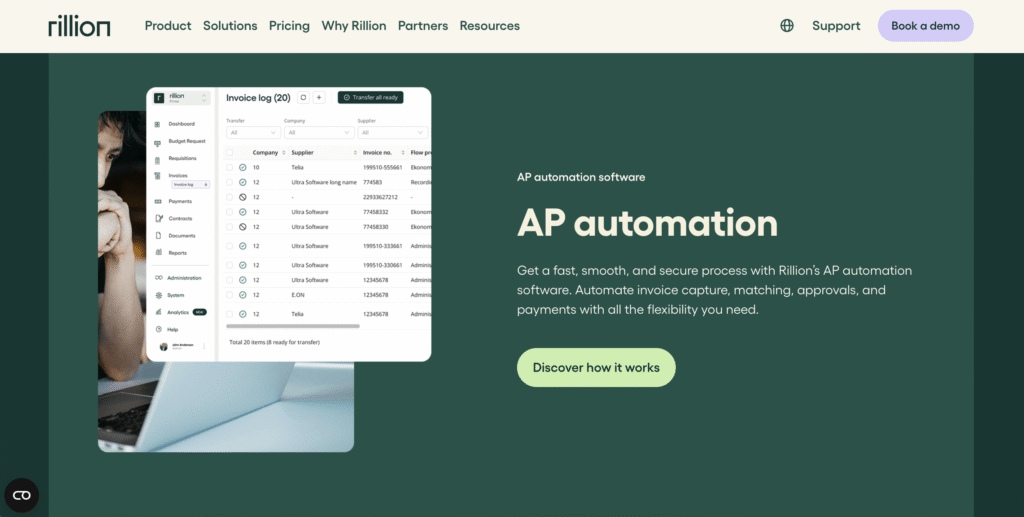1024x517 pixels.
Task: Click the Help icon in sidebar
Action: pyautogui.click(x=157, y=329)
